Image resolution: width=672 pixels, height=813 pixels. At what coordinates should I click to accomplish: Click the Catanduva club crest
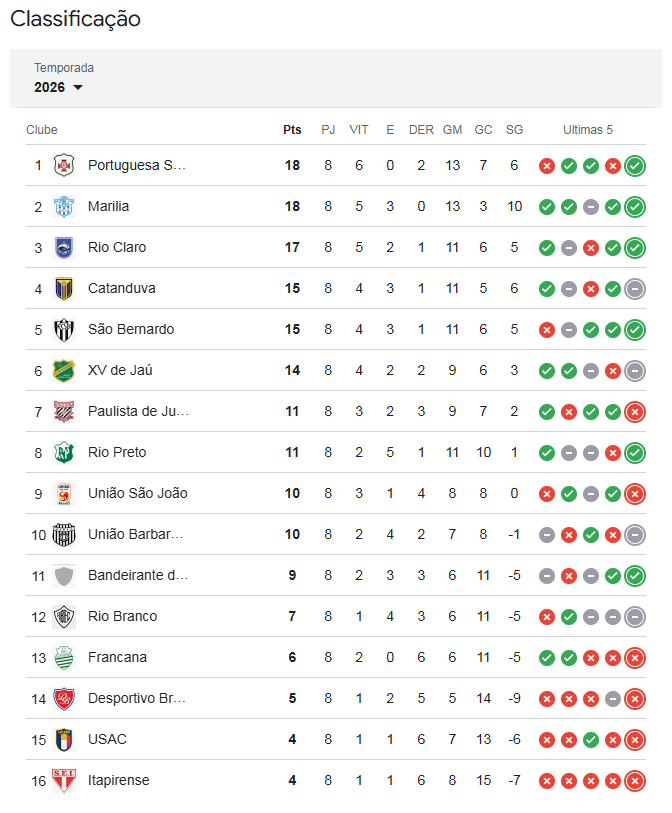[x=64, y=288]
